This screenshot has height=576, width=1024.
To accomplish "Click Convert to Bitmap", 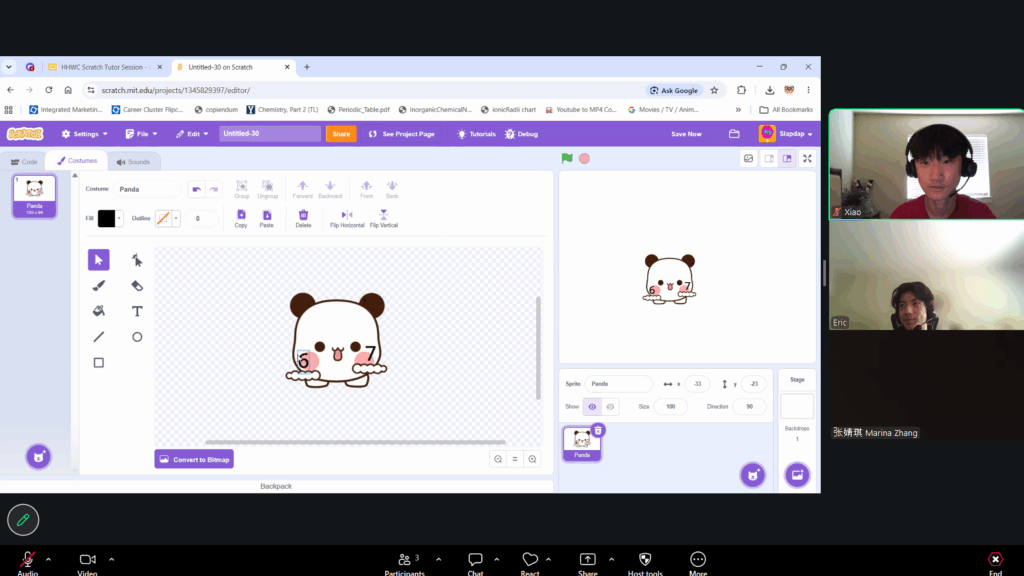I will coord(194,459).
